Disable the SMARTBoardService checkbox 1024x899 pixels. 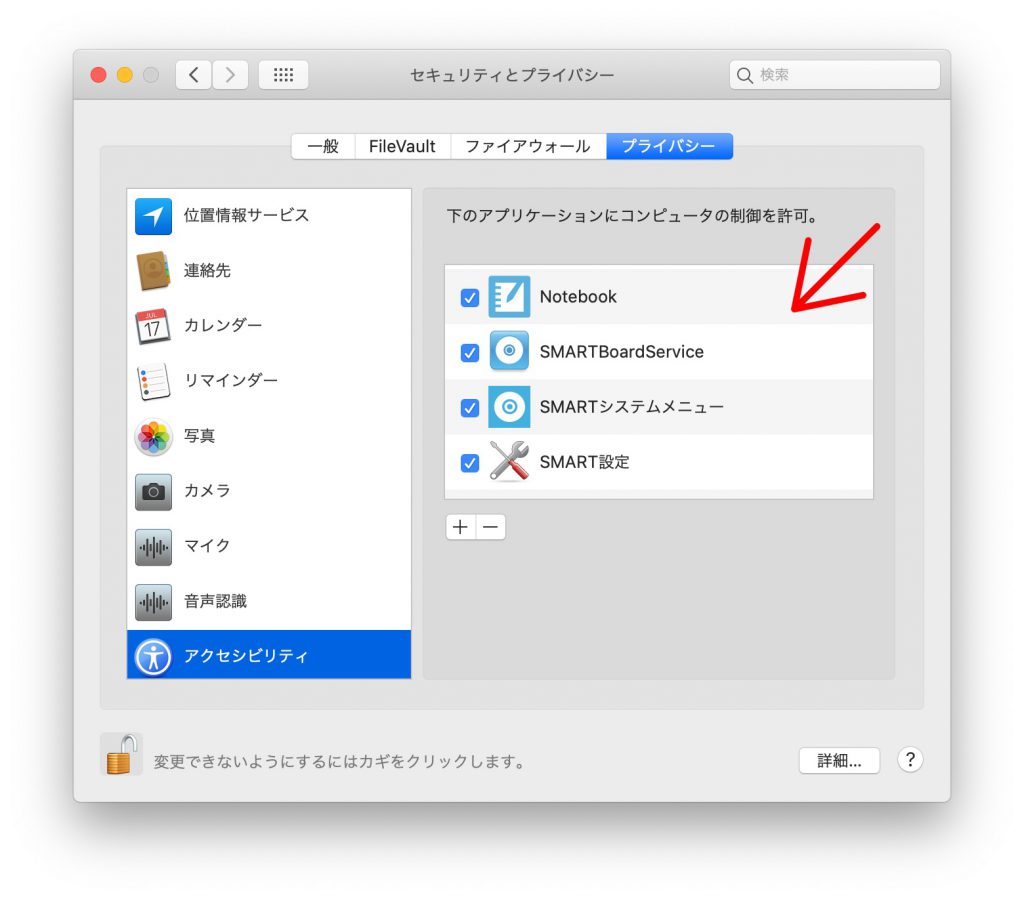click(x=470, y=353)
